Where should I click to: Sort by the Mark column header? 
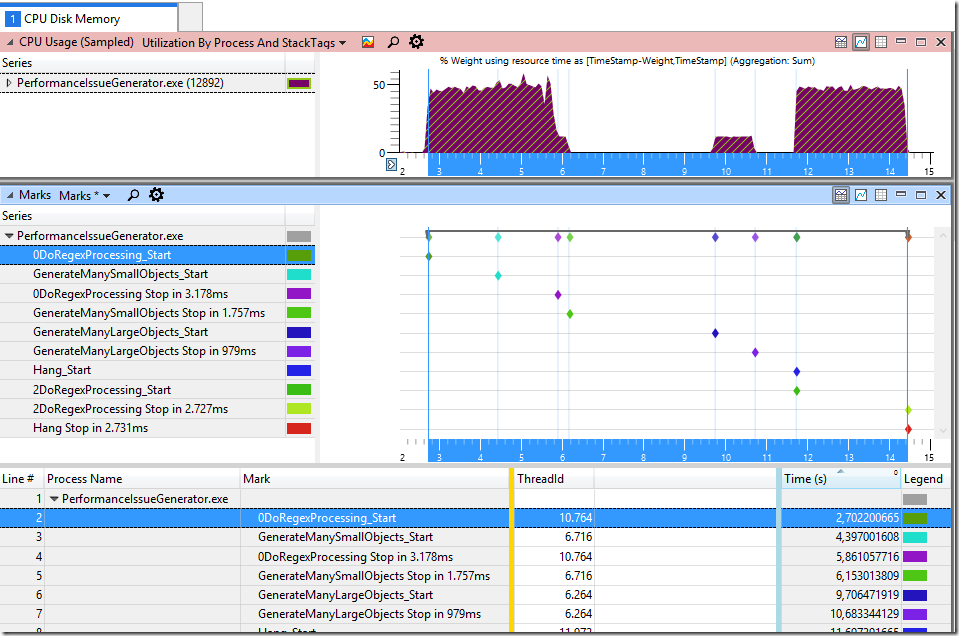pos(374,479)
